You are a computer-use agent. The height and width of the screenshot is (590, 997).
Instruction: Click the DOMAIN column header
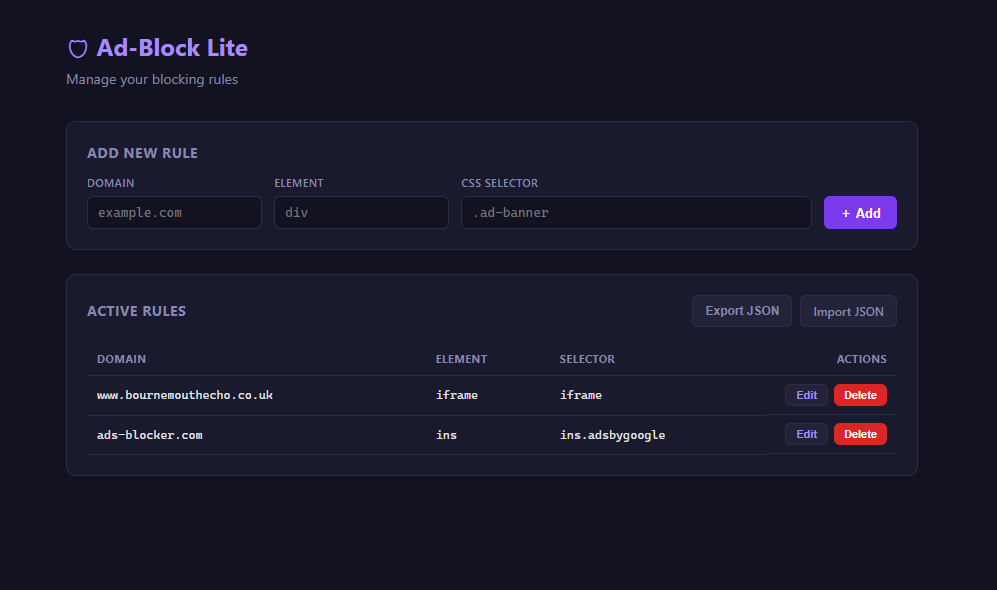click(121, 358)
